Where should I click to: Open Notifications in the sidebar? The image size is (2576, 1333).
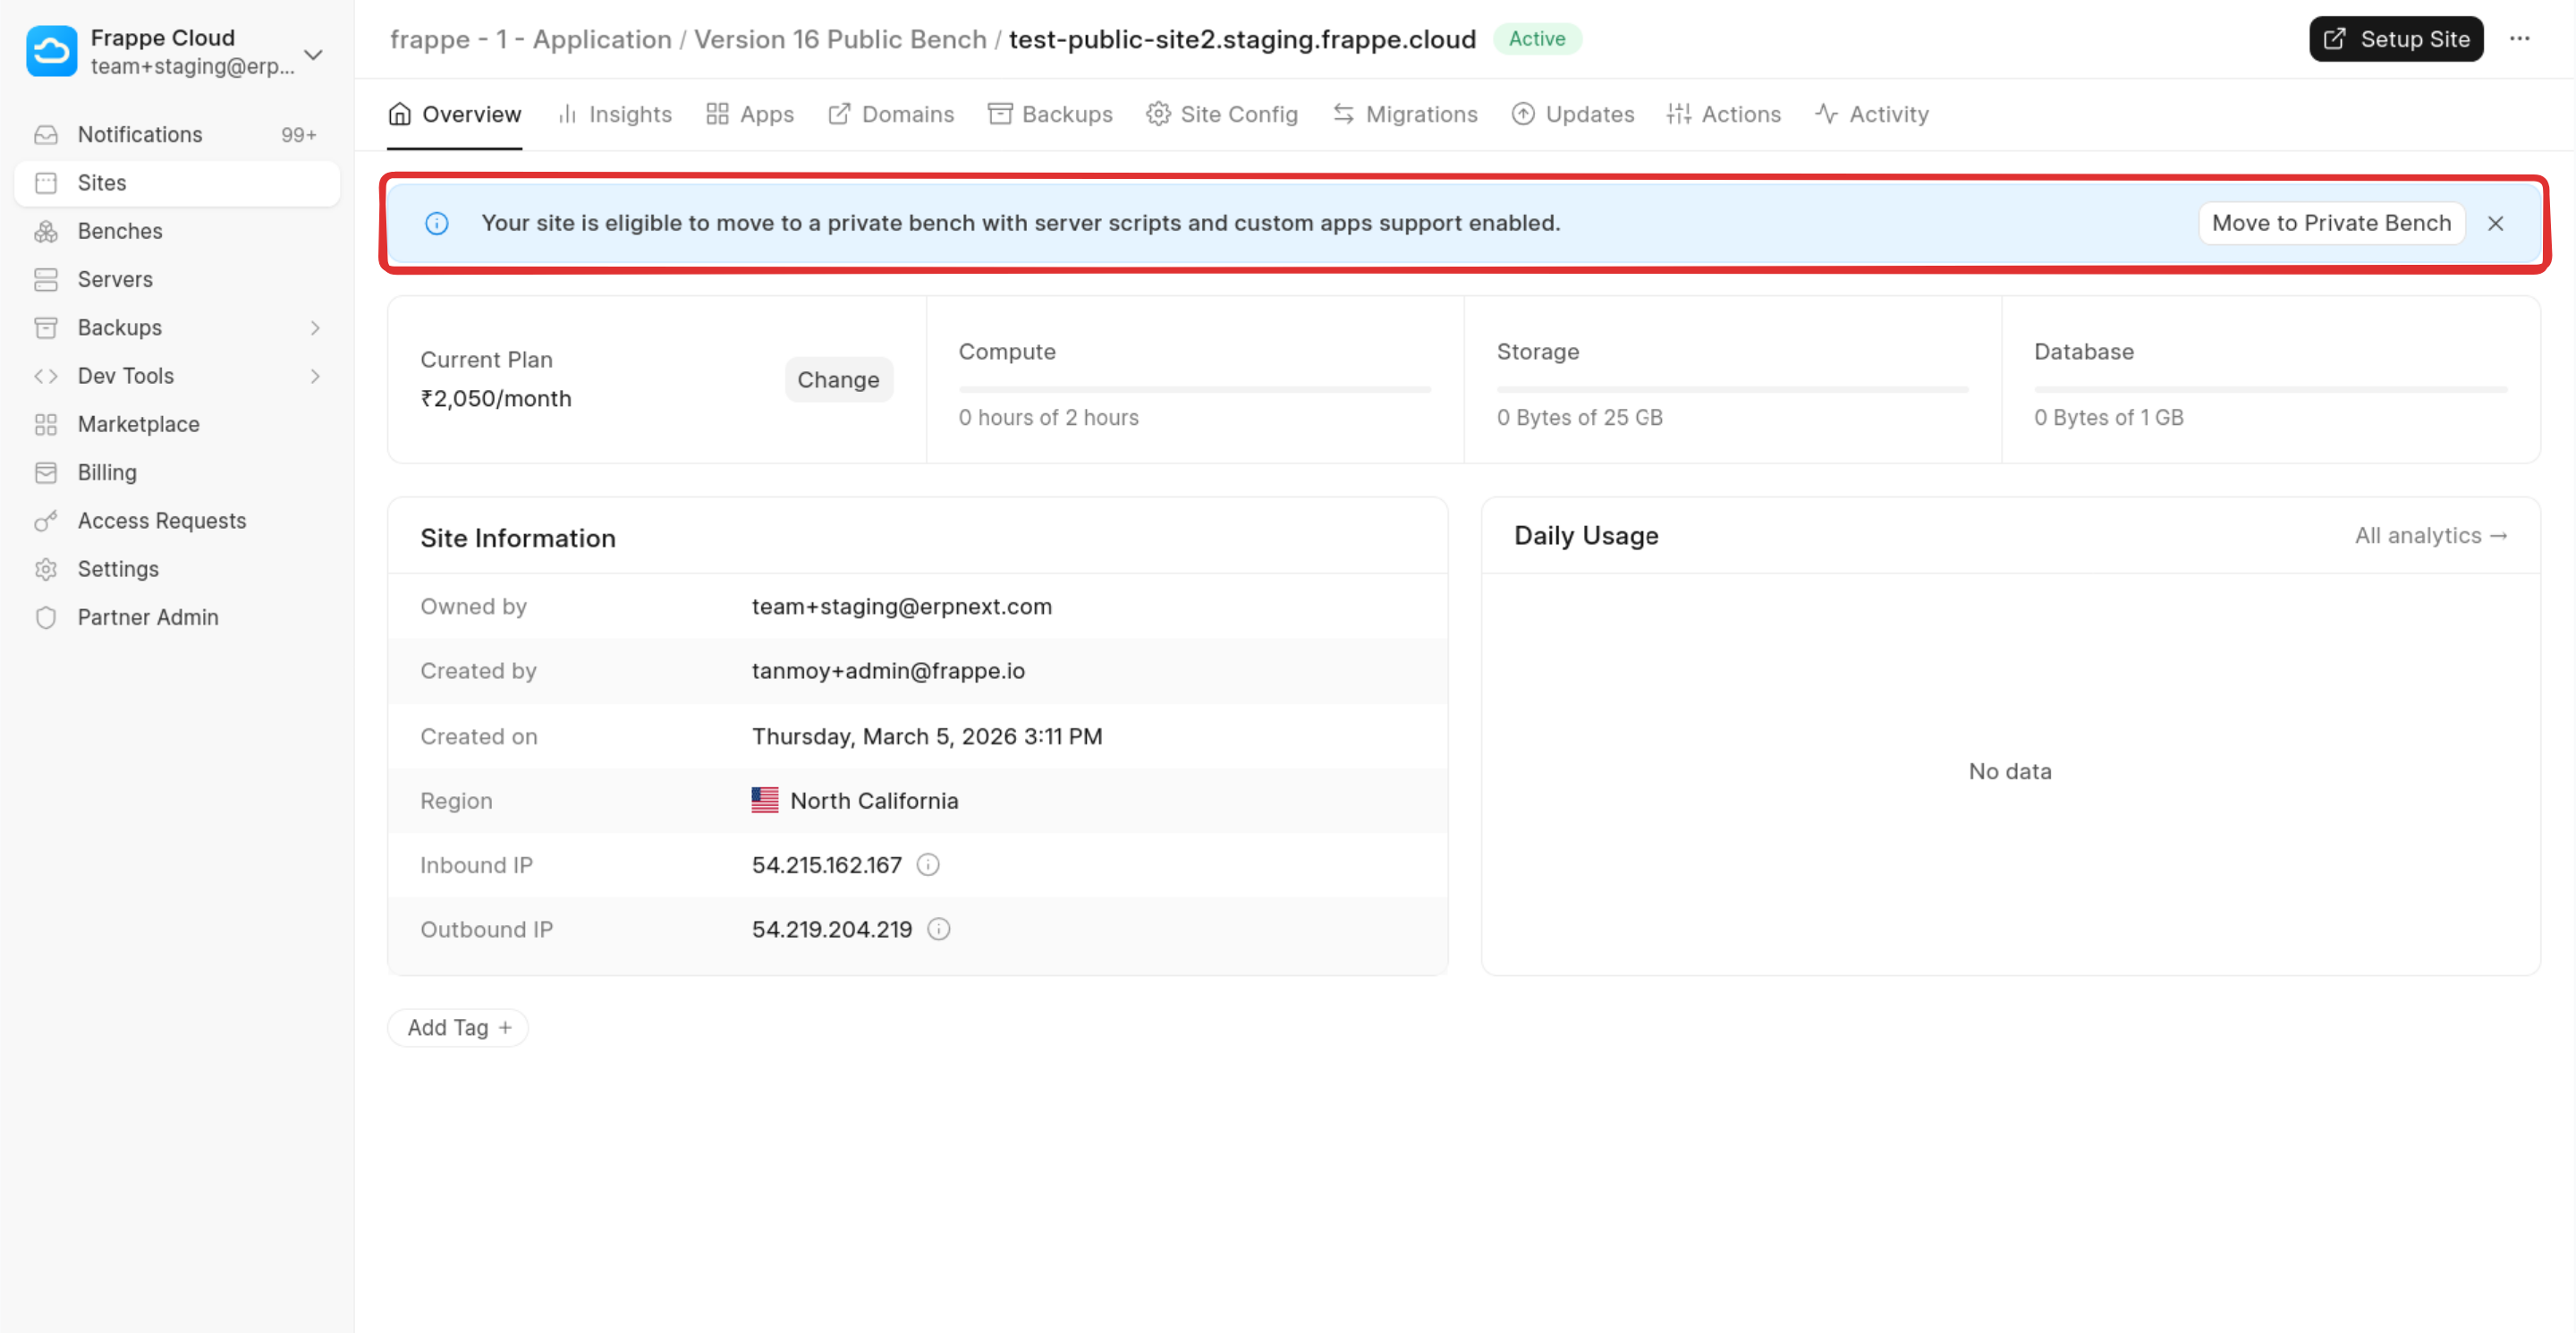(140, 134)
